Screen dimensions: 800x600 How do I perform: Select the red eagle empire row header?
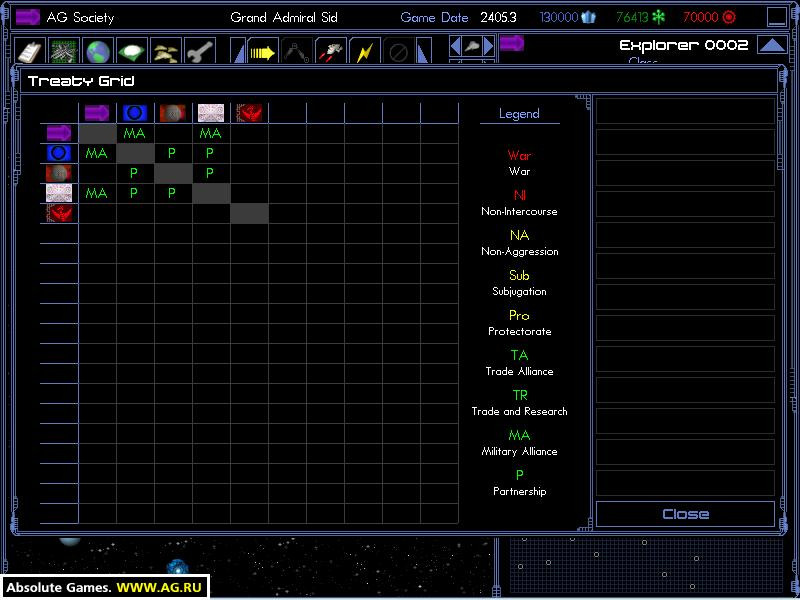click(59, 213)
